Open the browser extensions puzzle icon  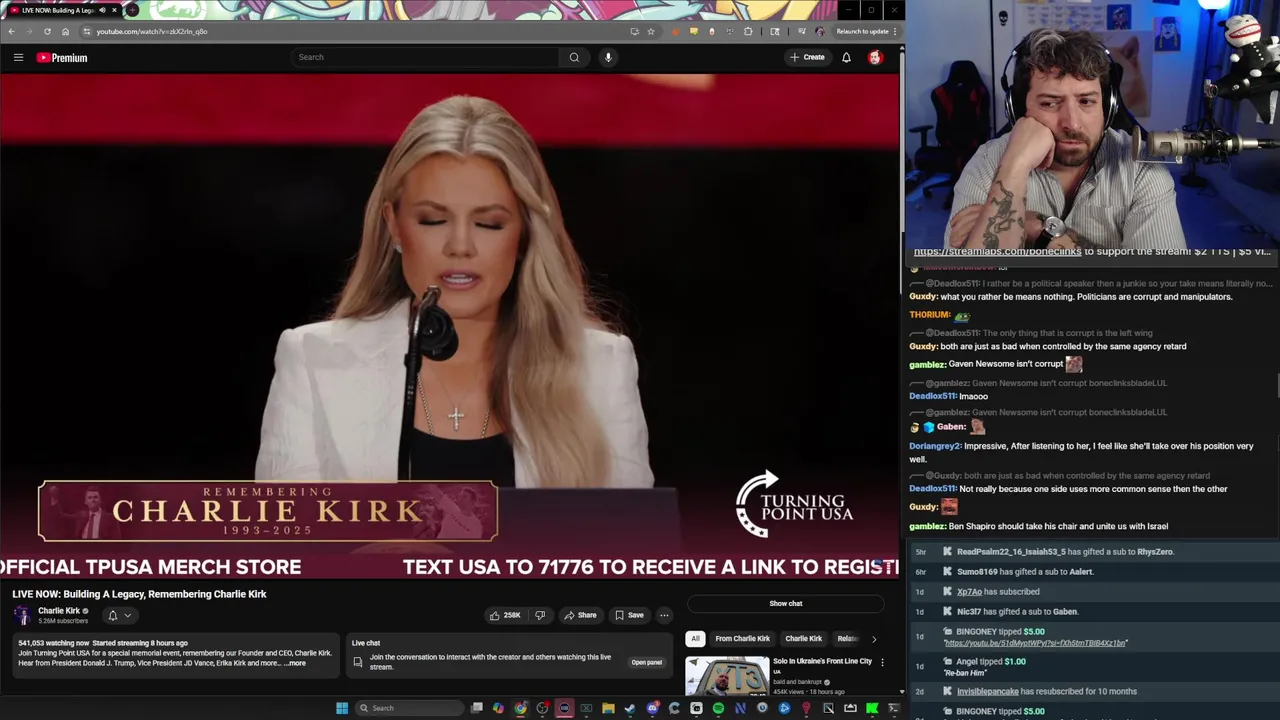(748, 31)
